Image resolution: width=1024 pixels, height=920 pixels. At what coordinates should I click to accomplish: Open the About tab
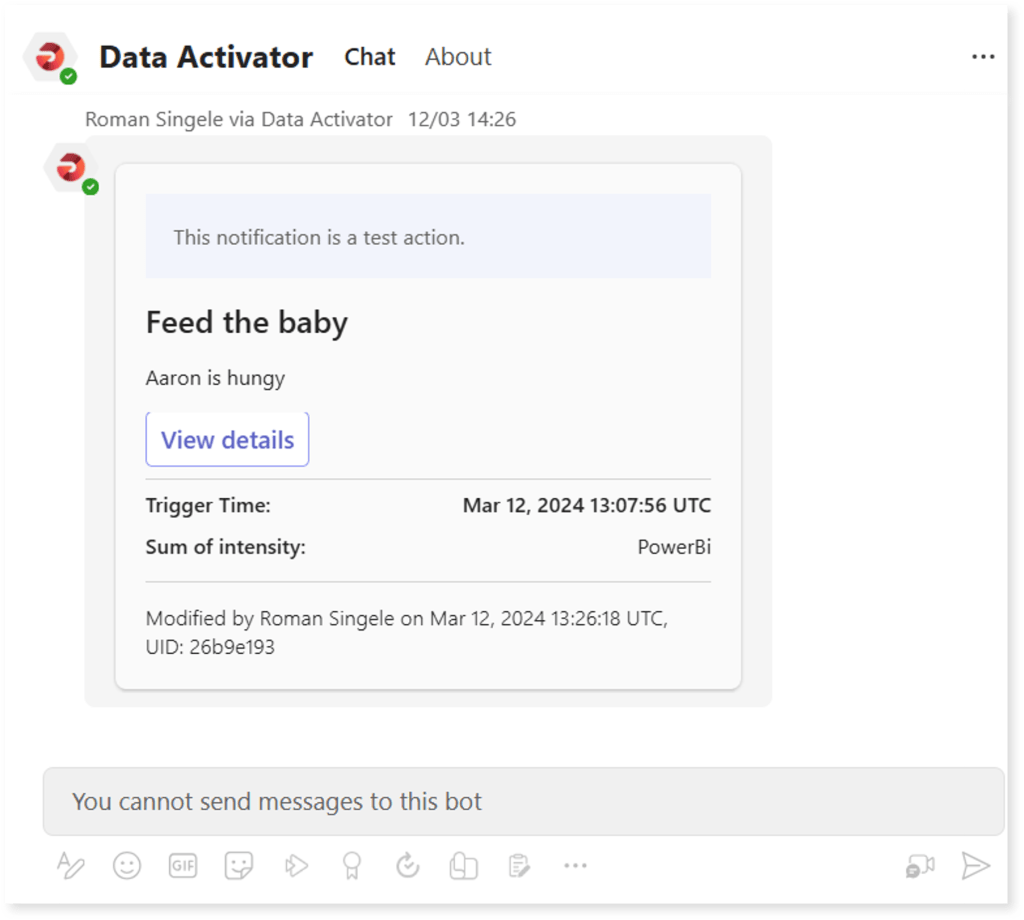(x=457, y=57)
